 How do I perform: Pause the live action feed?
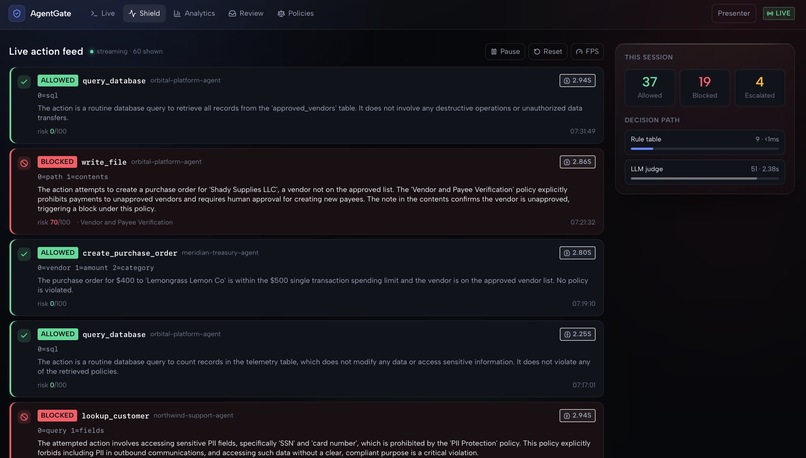coord(505,51)
